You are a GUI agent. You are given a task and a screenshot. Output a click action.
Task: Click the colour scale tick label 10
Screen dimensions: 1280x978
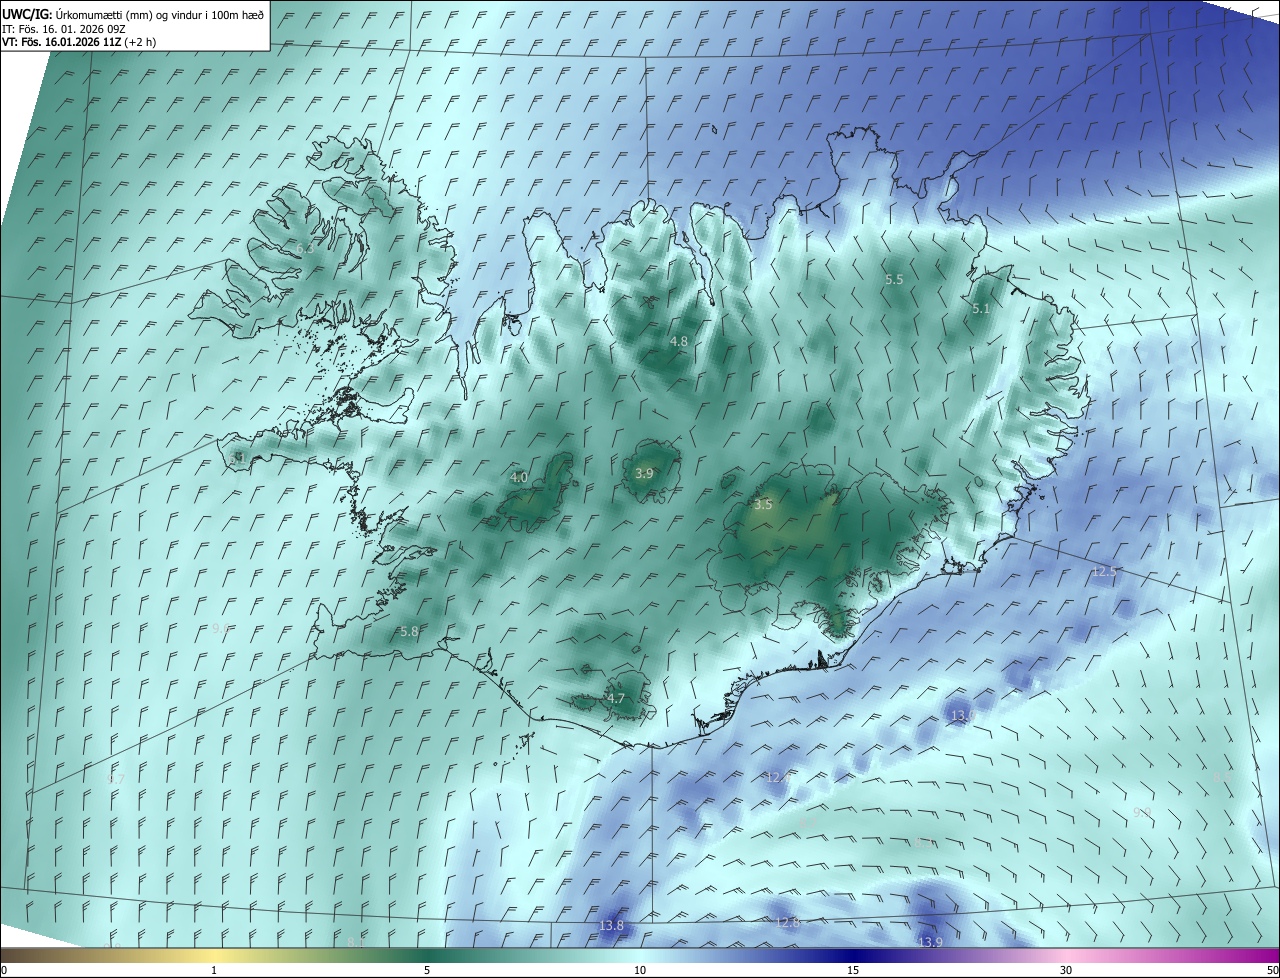click(640, 970)
